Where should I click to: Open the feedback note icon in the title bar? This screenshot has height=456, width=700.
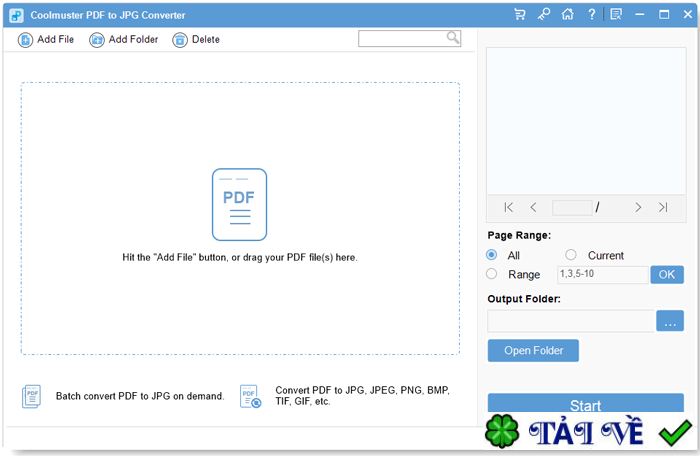(616, 15)
